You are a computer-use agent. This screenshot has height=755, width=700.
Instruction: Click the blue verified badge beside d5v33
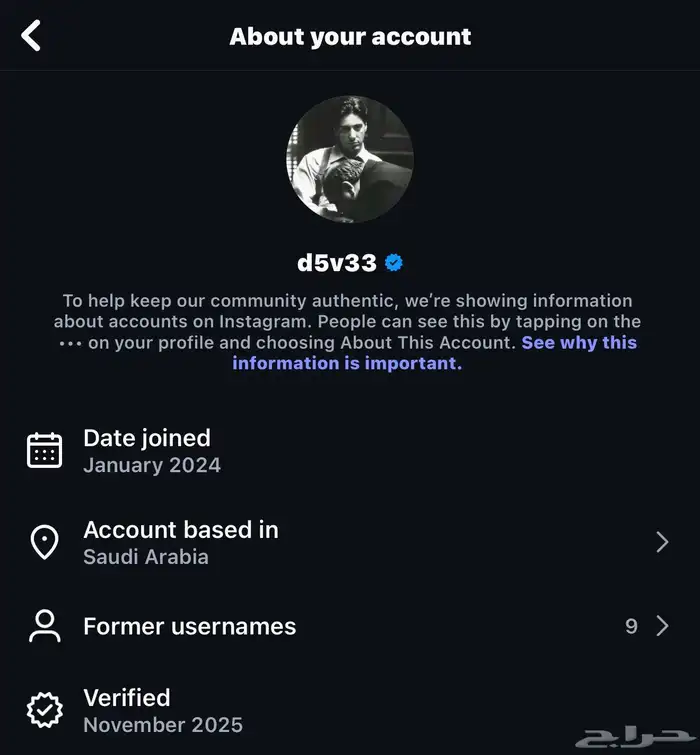[395, 263]
